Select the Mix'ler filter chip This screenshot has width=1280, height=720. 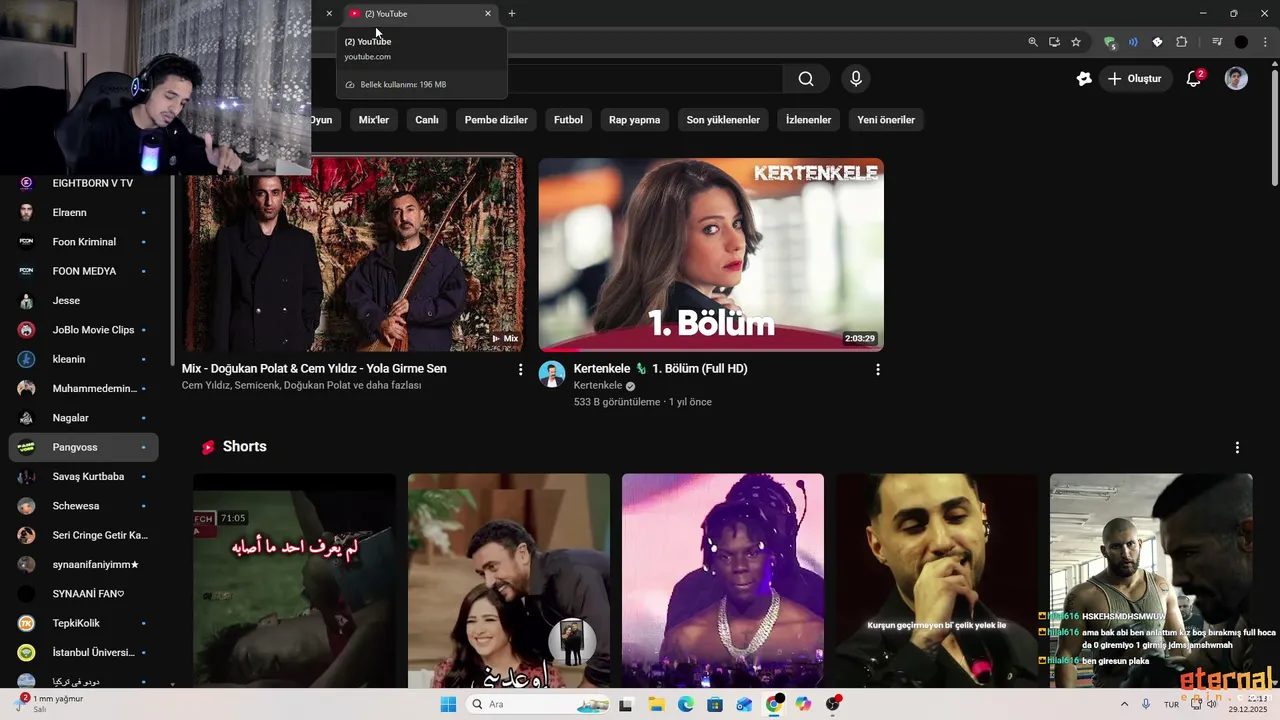(x=373, y=120)
